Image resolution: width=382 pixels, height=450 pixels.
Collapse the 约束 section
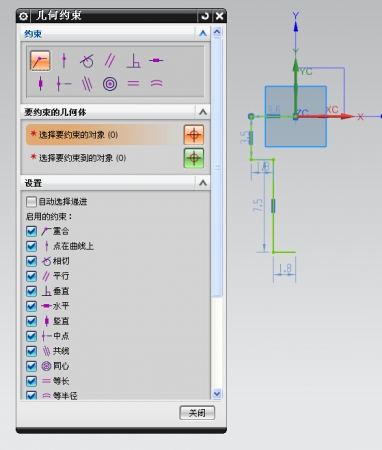(203, 33)
